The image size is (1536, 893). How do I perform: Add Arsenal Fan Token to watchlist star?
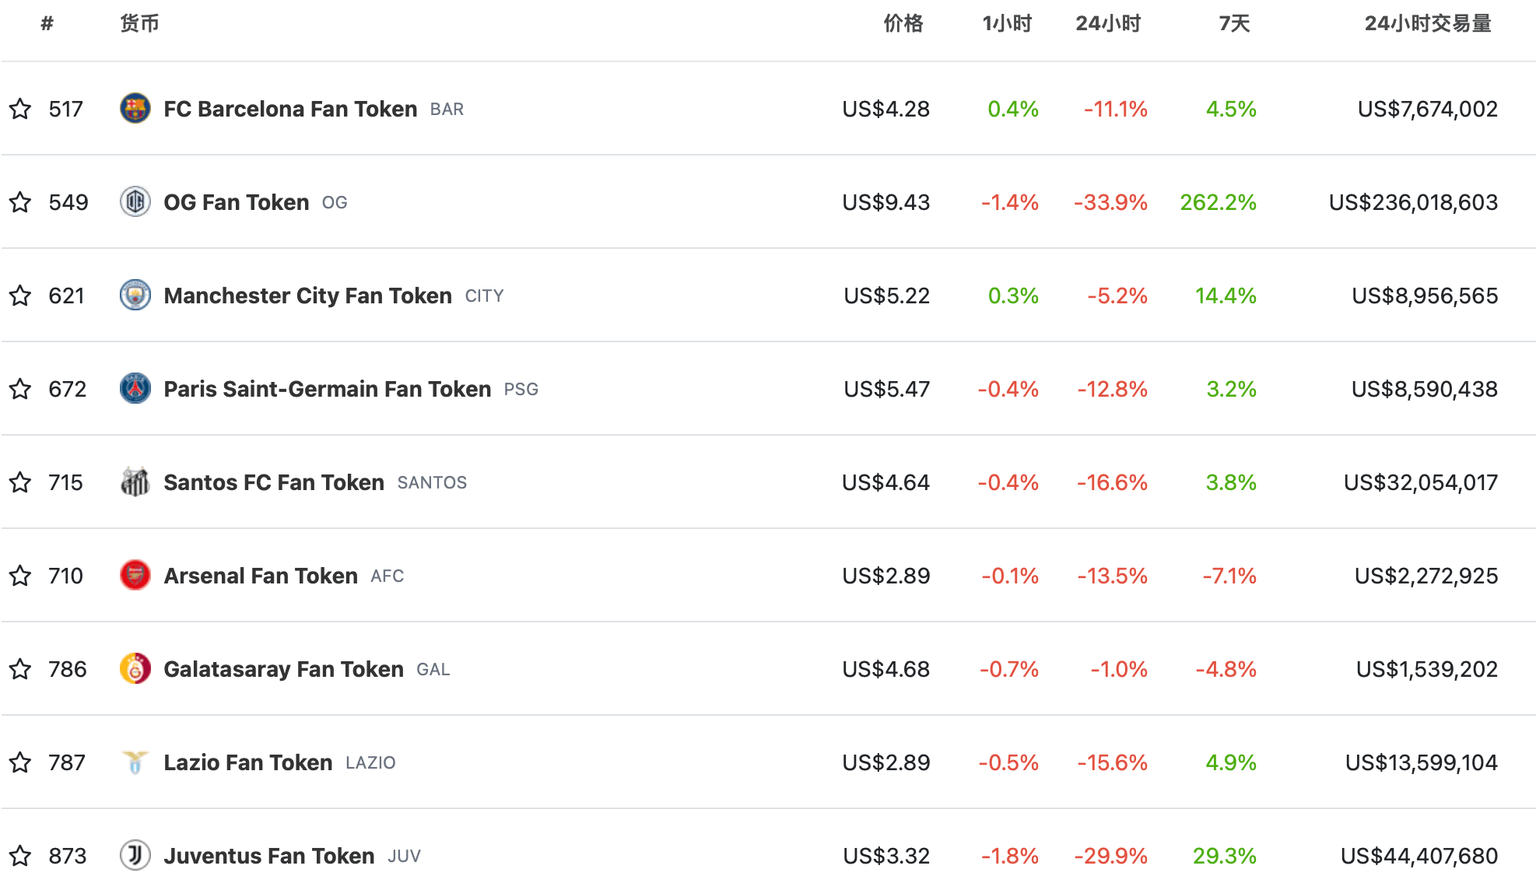point(20,576)
